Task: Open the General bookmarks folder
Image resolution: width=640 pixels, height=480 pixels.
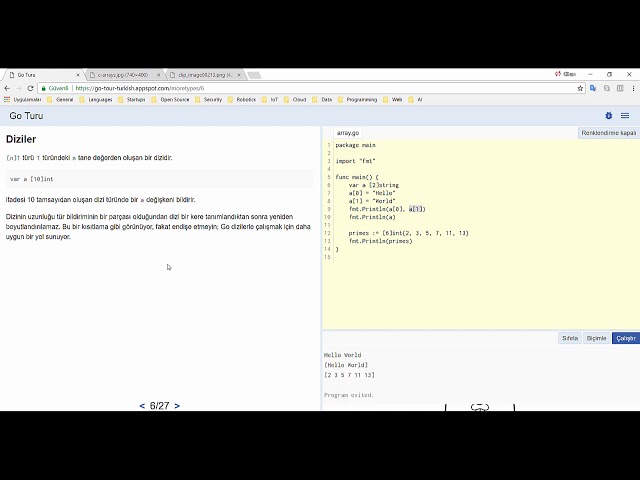Action: point(60,100)
